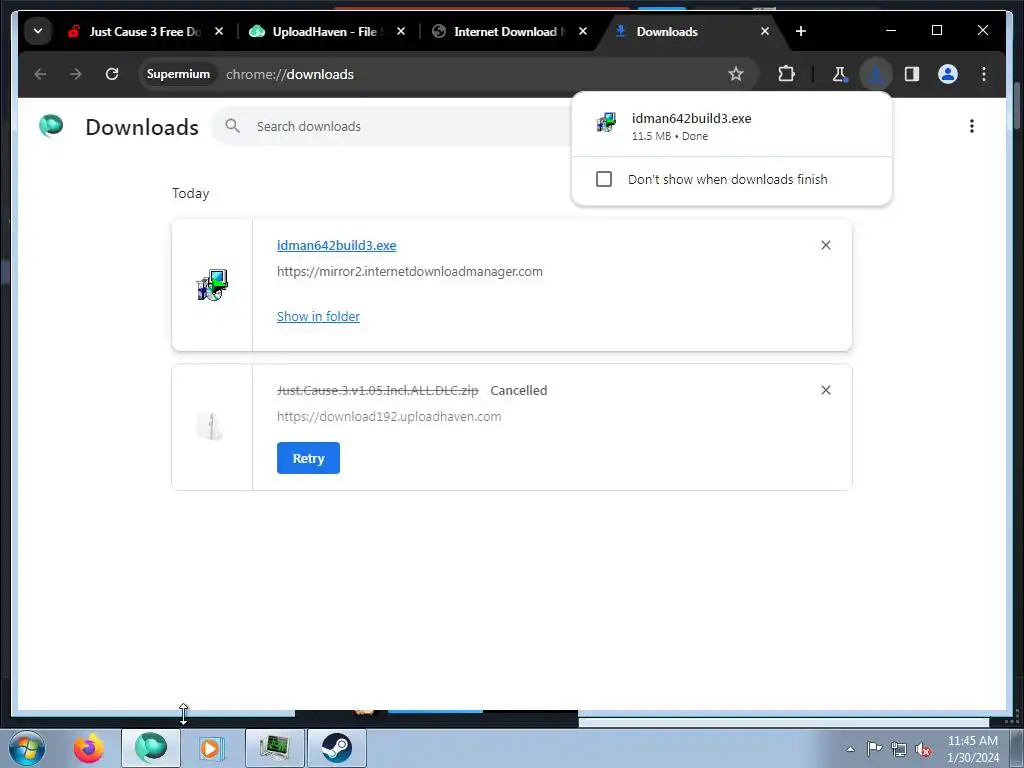The image size is (1024, 768).
Task: Open the idman642build3.exe link in list
Action: [x=336, y=246]
